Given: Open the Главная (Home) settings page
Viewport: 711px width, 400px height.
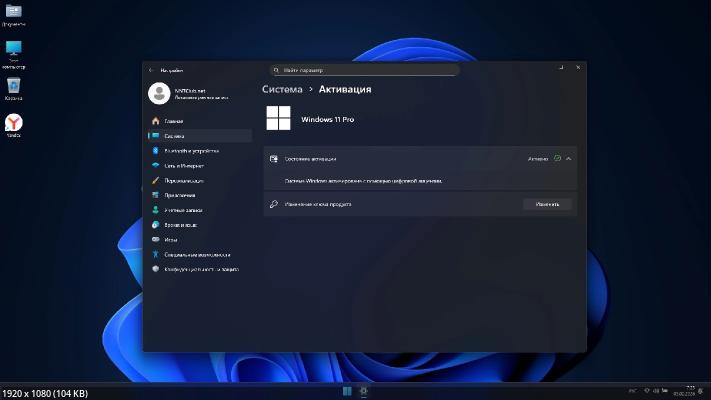Looking at the screenshot, I should coord(173,121).
